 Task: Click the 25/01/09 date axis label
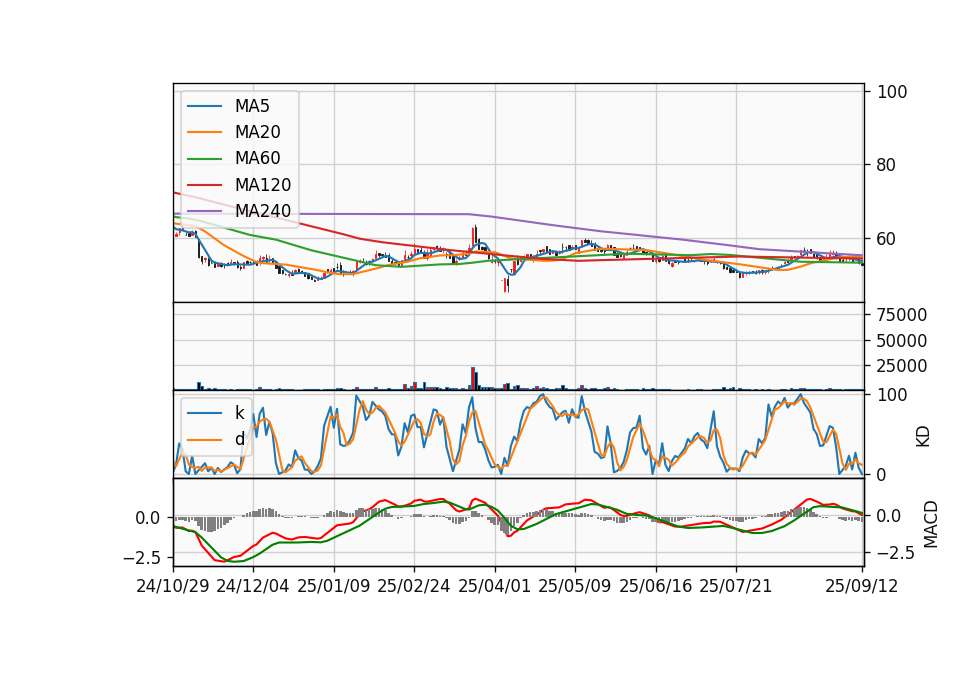click(334, 586)
